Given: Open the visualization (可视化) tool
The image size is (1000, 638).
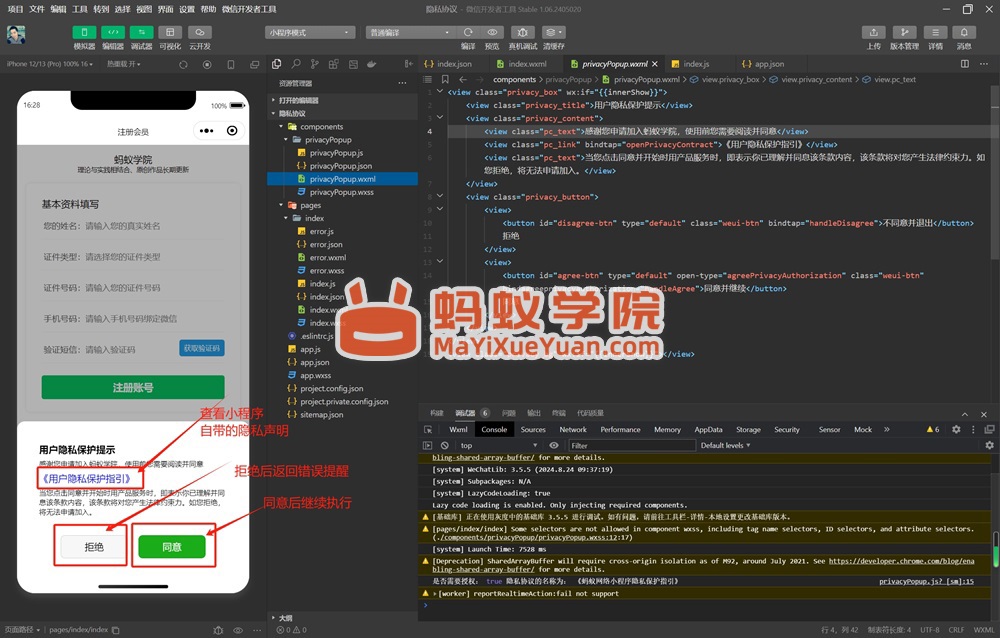Looking at the screenshot, I should pyautogui.click(x=170, y=33).
